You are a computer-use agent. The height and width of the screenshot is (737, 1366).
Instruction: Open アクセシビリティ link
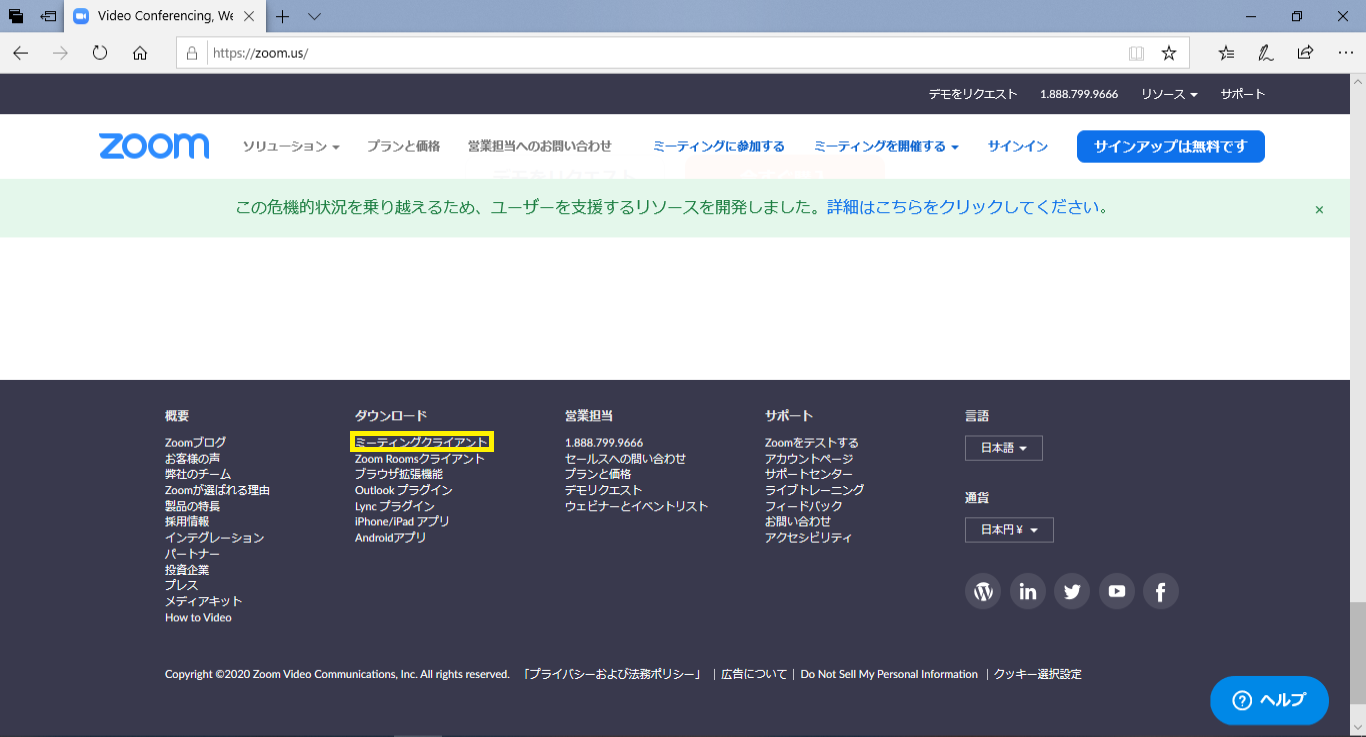[809, 538]
